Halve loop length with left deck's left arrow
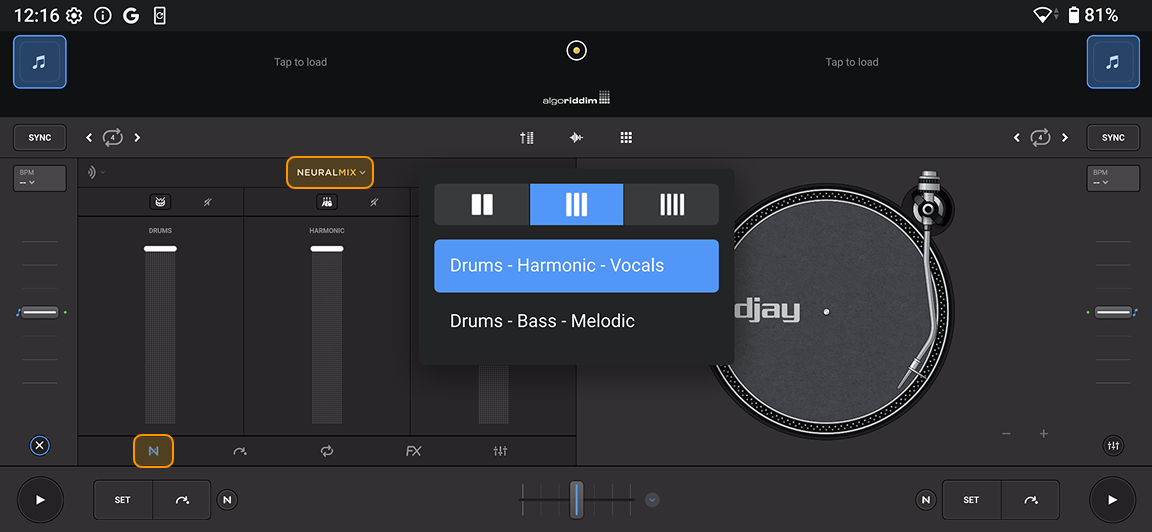The image size is (1152, 532). point(90,137)
